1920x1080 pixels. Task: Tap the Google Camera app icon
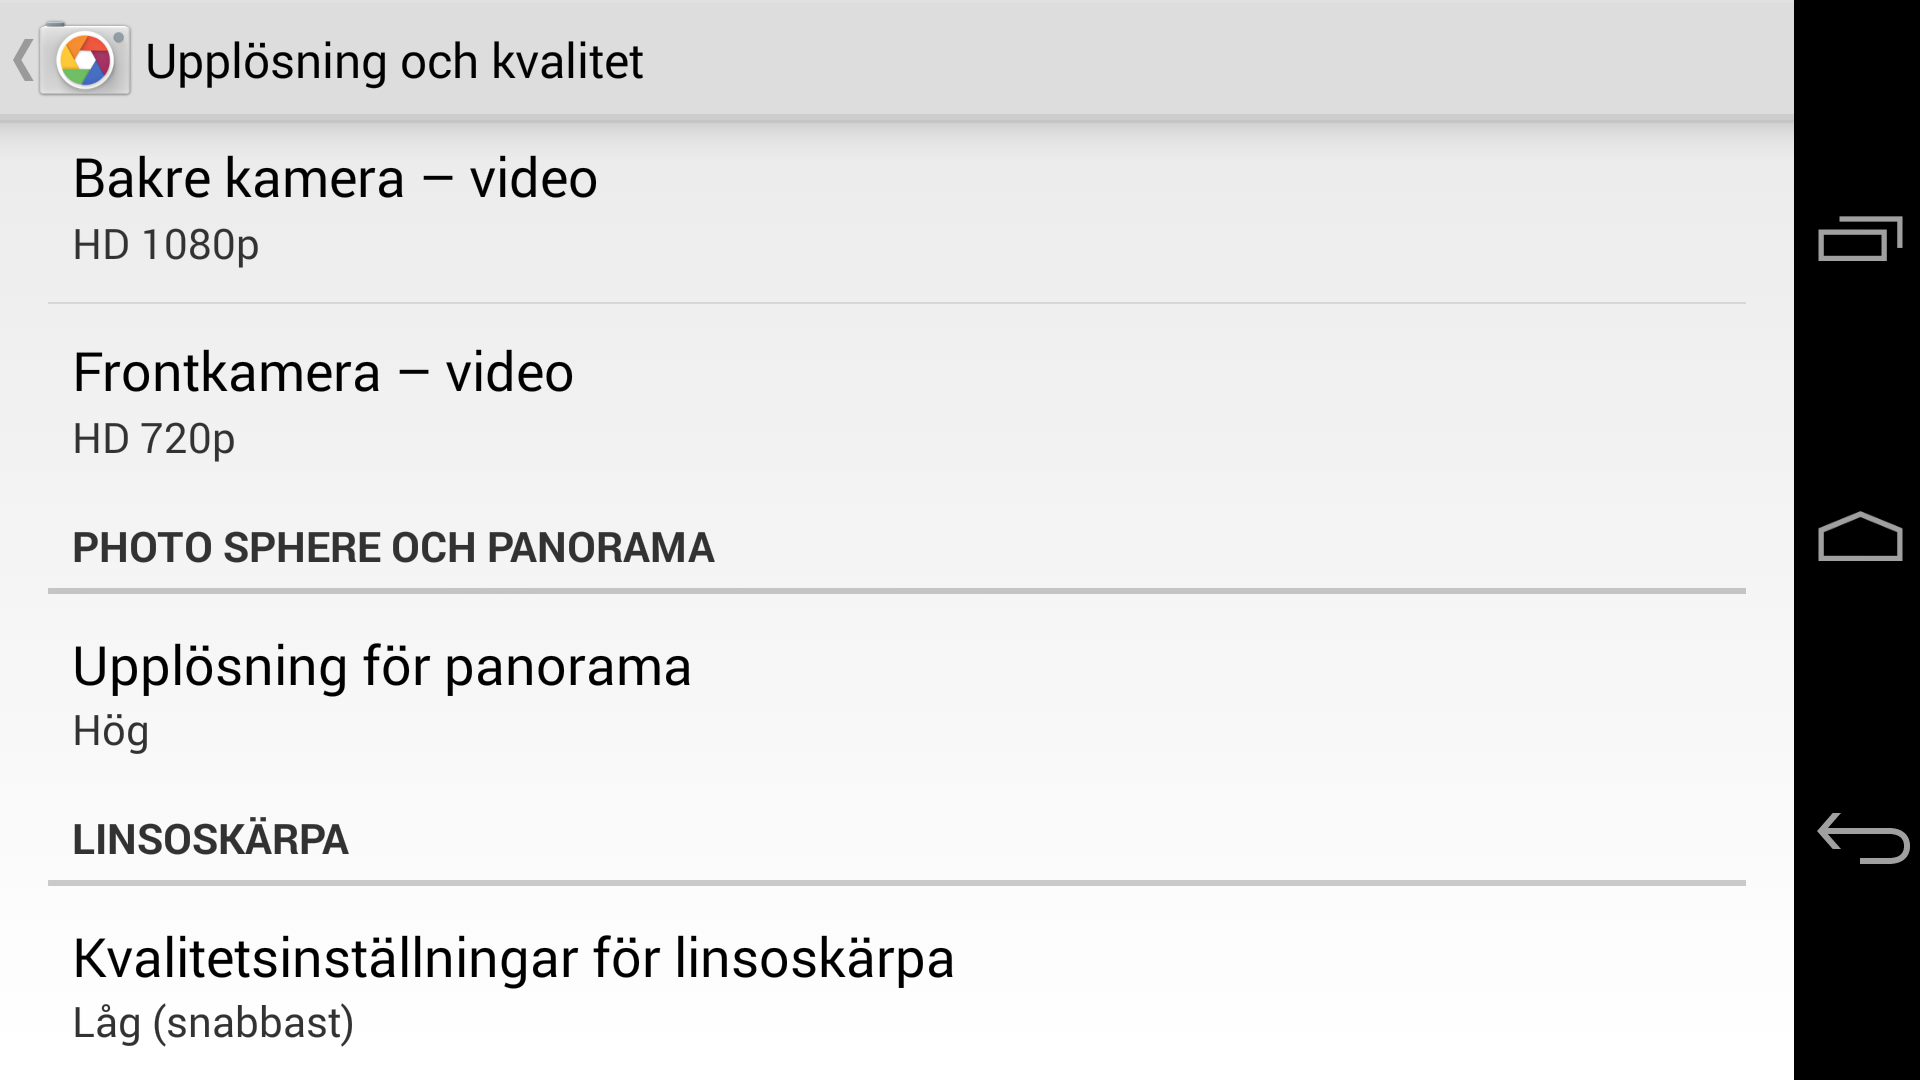(x=85, y=61)
